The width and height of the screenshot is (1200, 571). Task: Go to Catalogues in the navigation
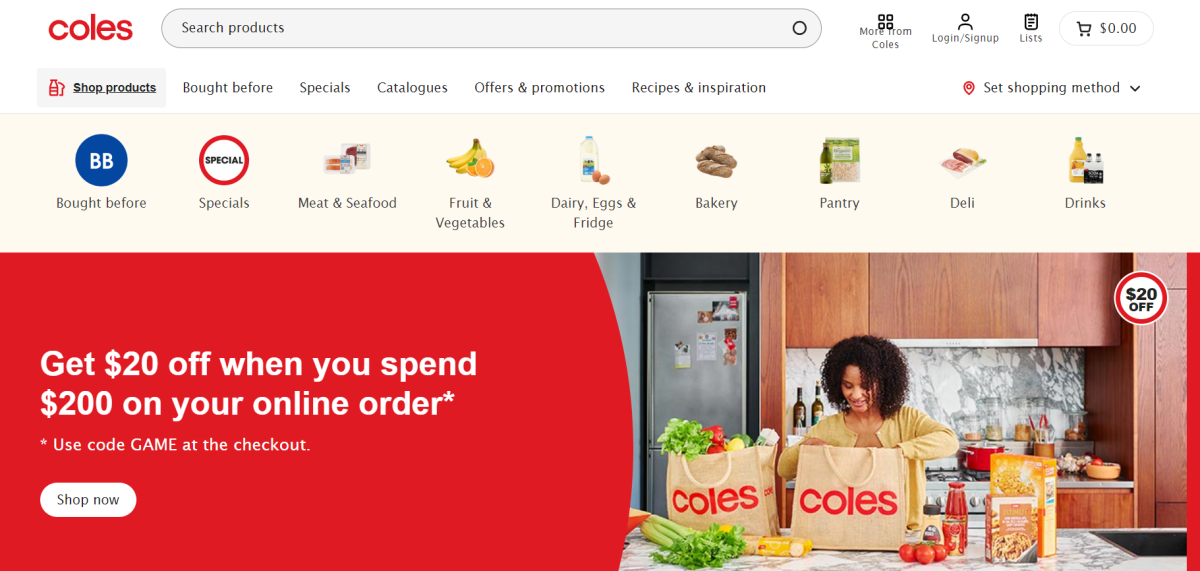pyautogui.click(x=412, y=88)
